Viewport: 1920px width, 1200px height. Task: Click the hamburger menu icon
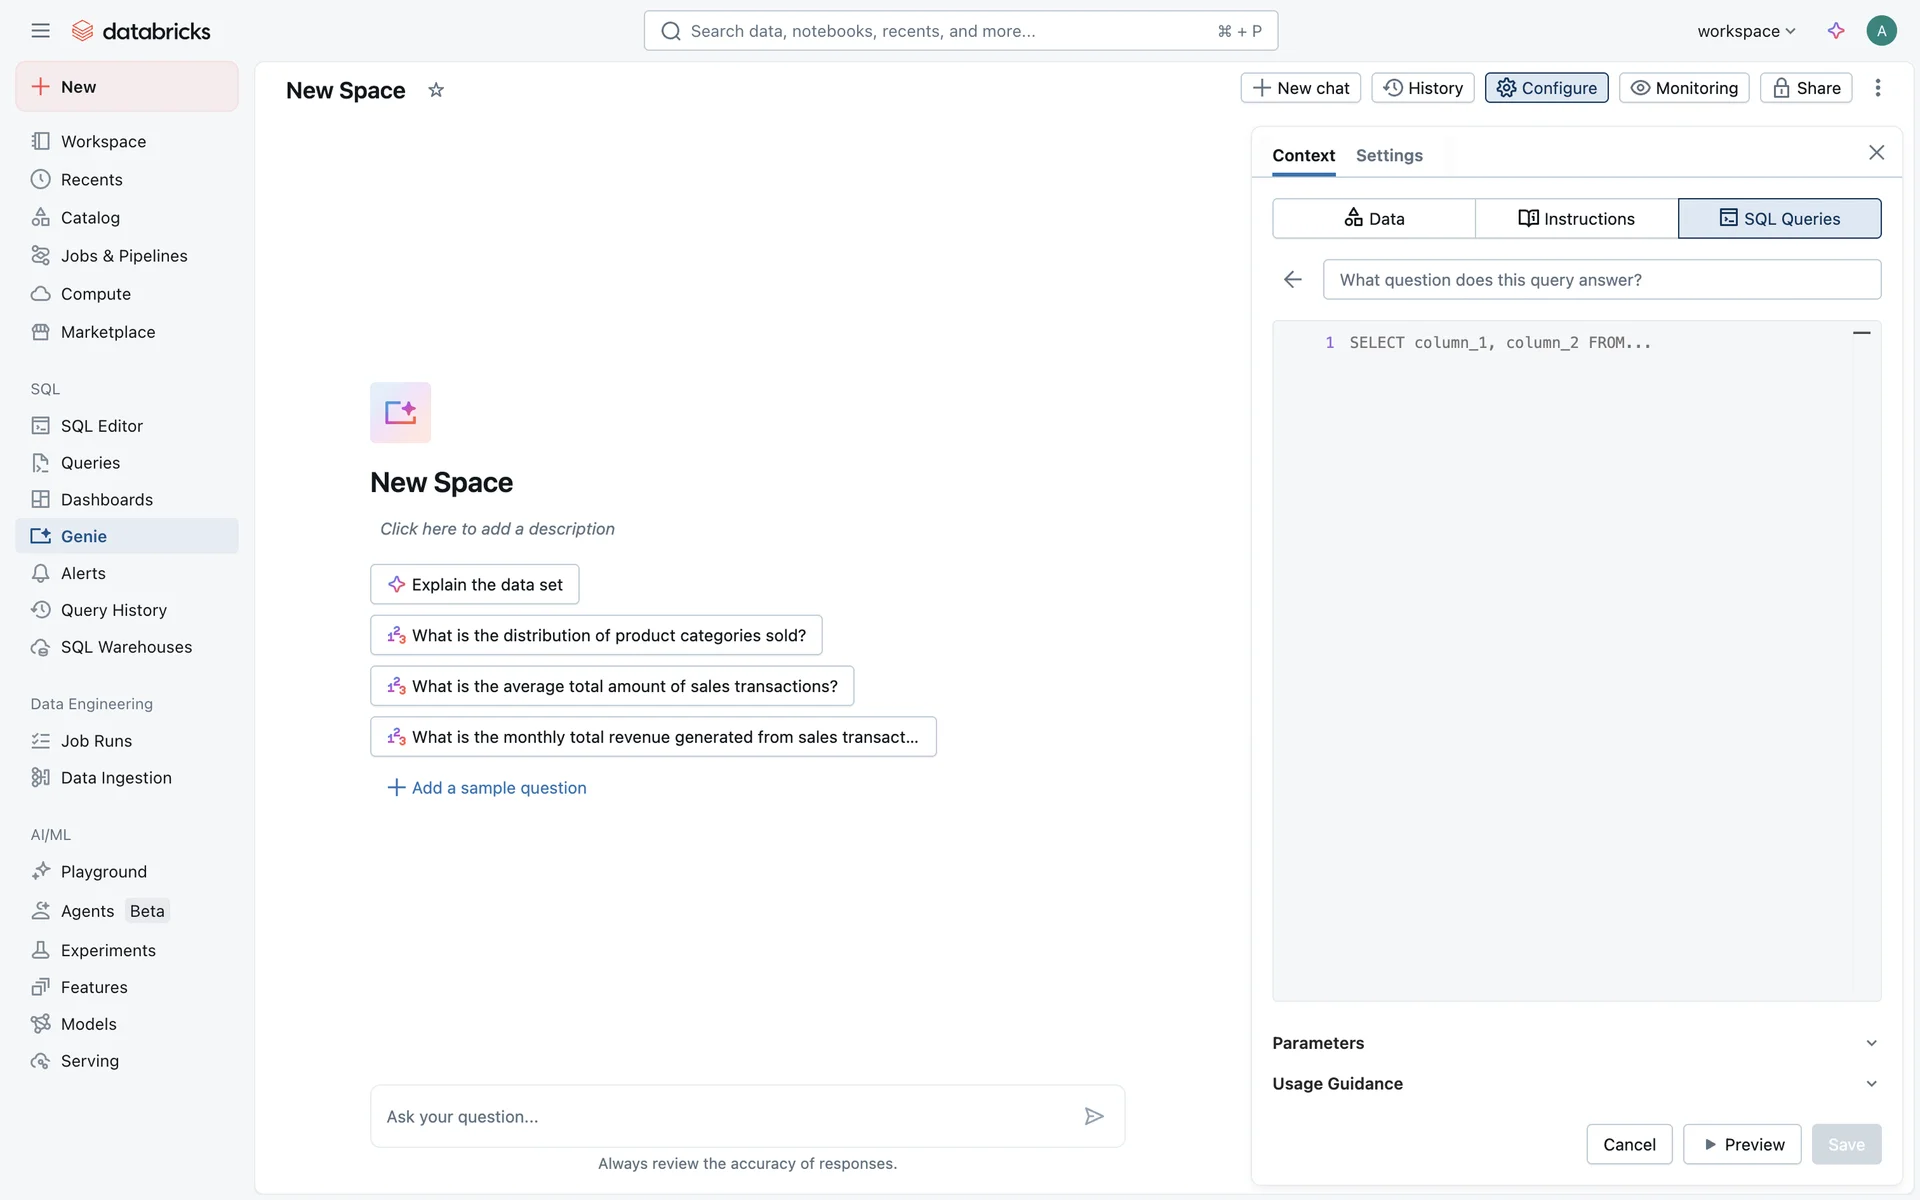(40, 31)
